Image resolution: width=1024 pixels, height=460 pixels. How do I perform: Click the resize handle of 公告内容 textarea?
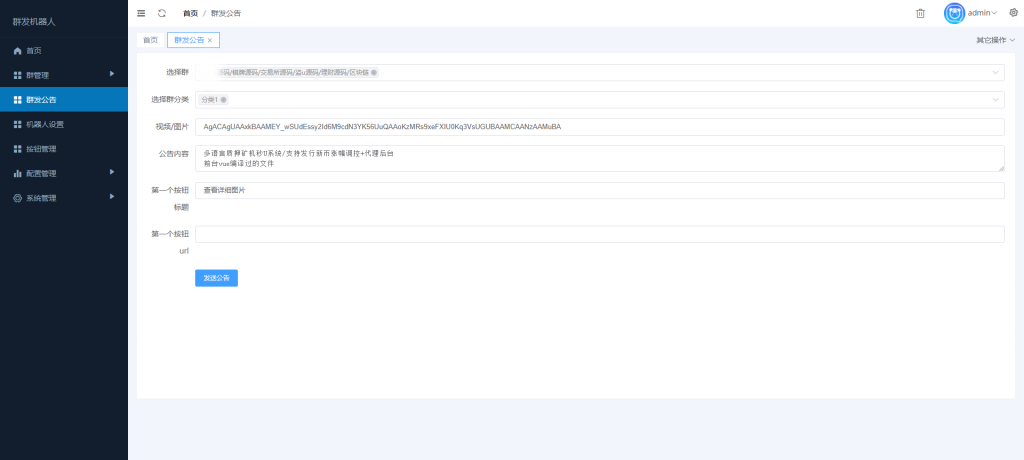[x=1001, y=169]
